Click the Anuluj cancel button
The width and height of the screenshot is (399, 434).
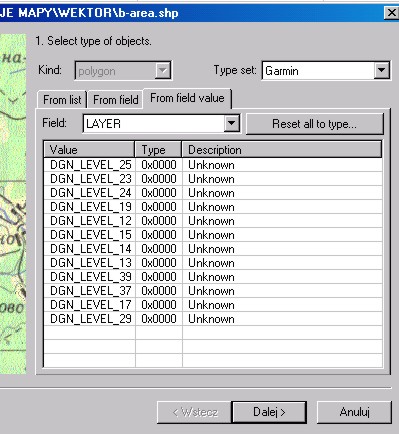354,412
